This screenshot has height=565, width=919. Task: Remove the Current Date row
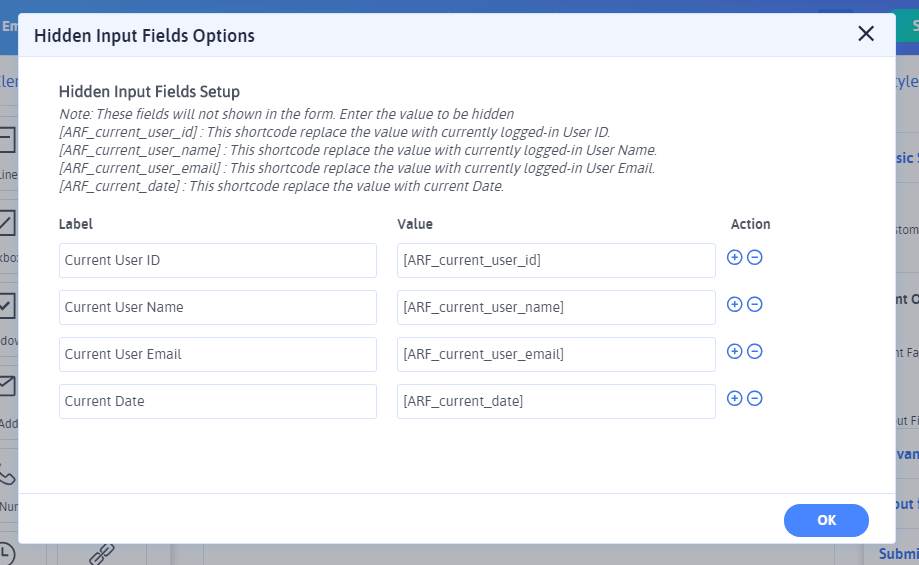[x=755, y=398]
